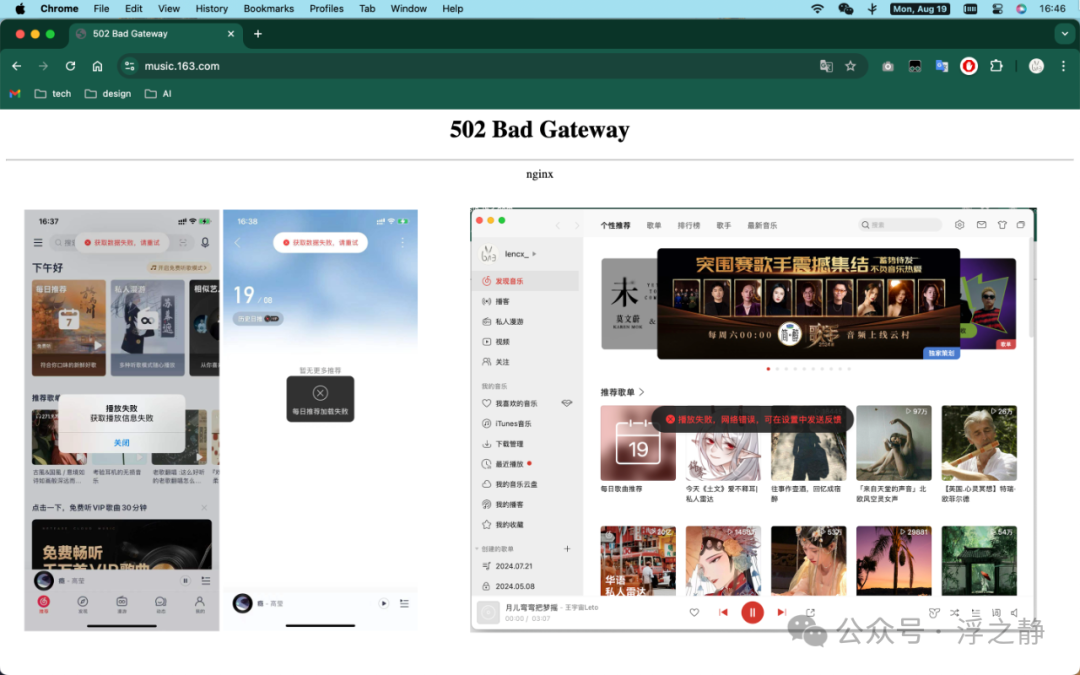Bookmark this page with the star icon

[x=851, y=66]
